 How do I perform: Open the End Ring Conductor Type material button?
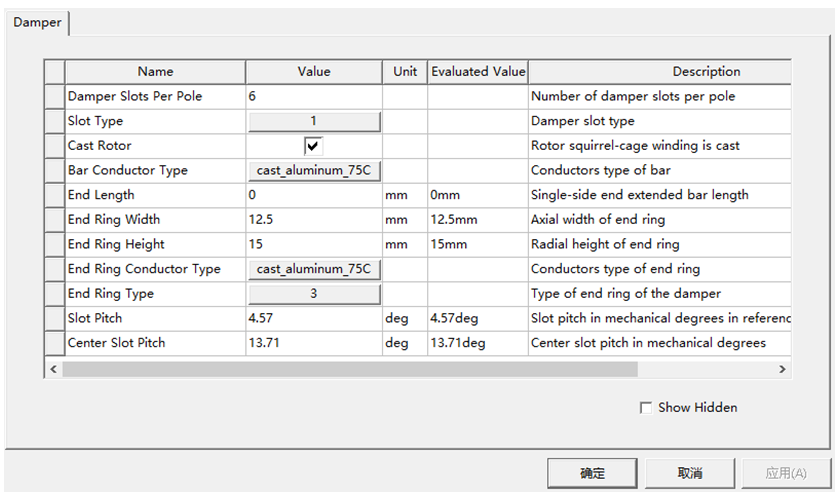click(x=314, y=269)
